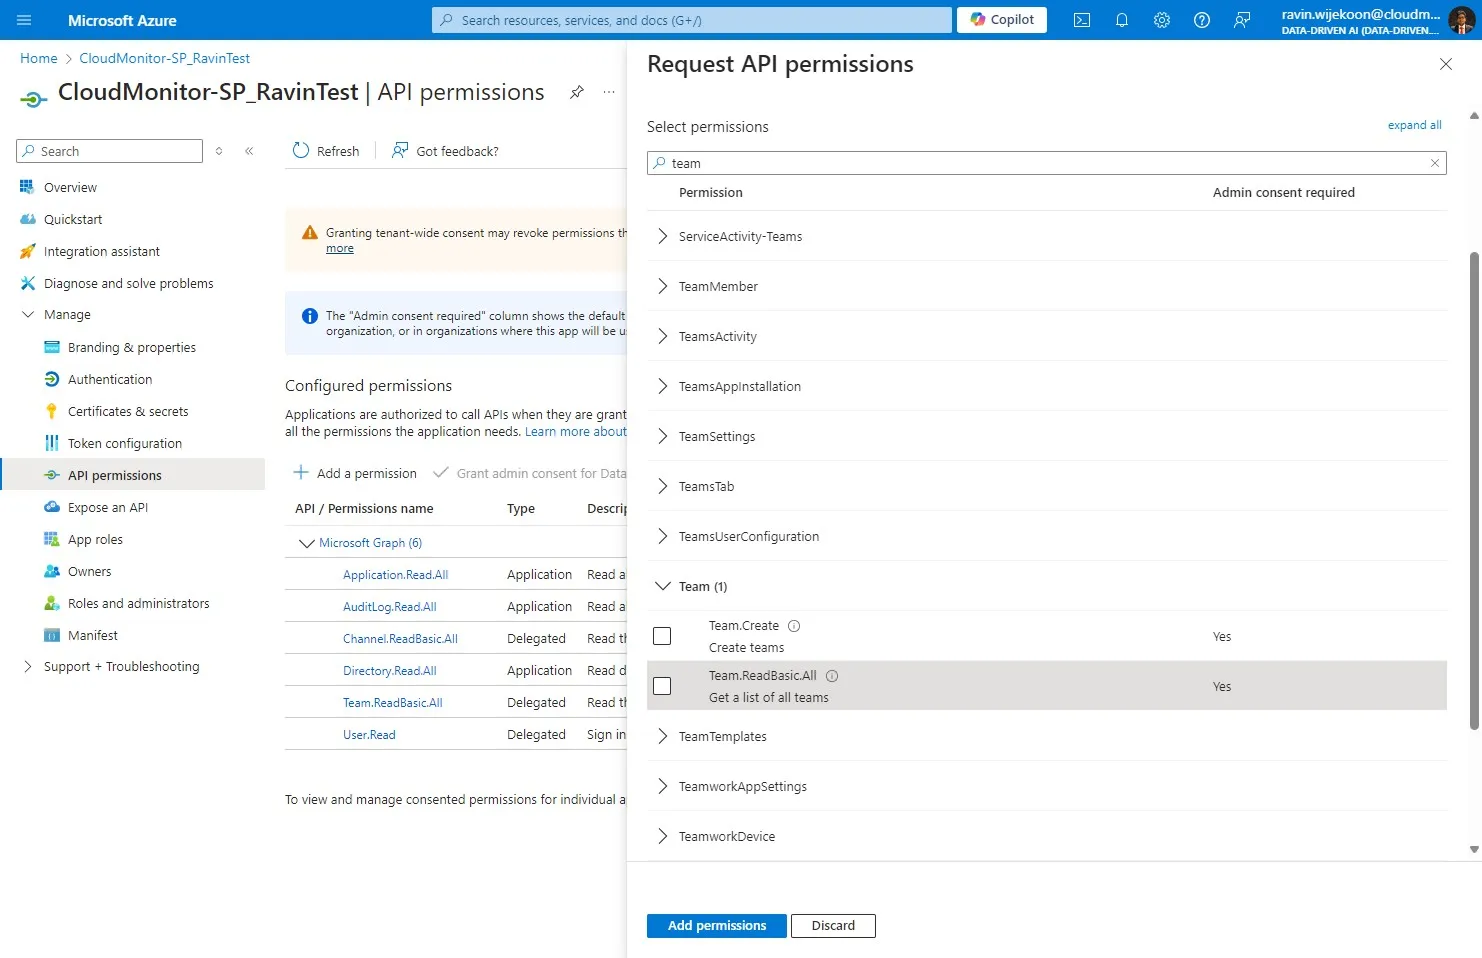Click the top bar feedback icon

[x=1242, y=20]
